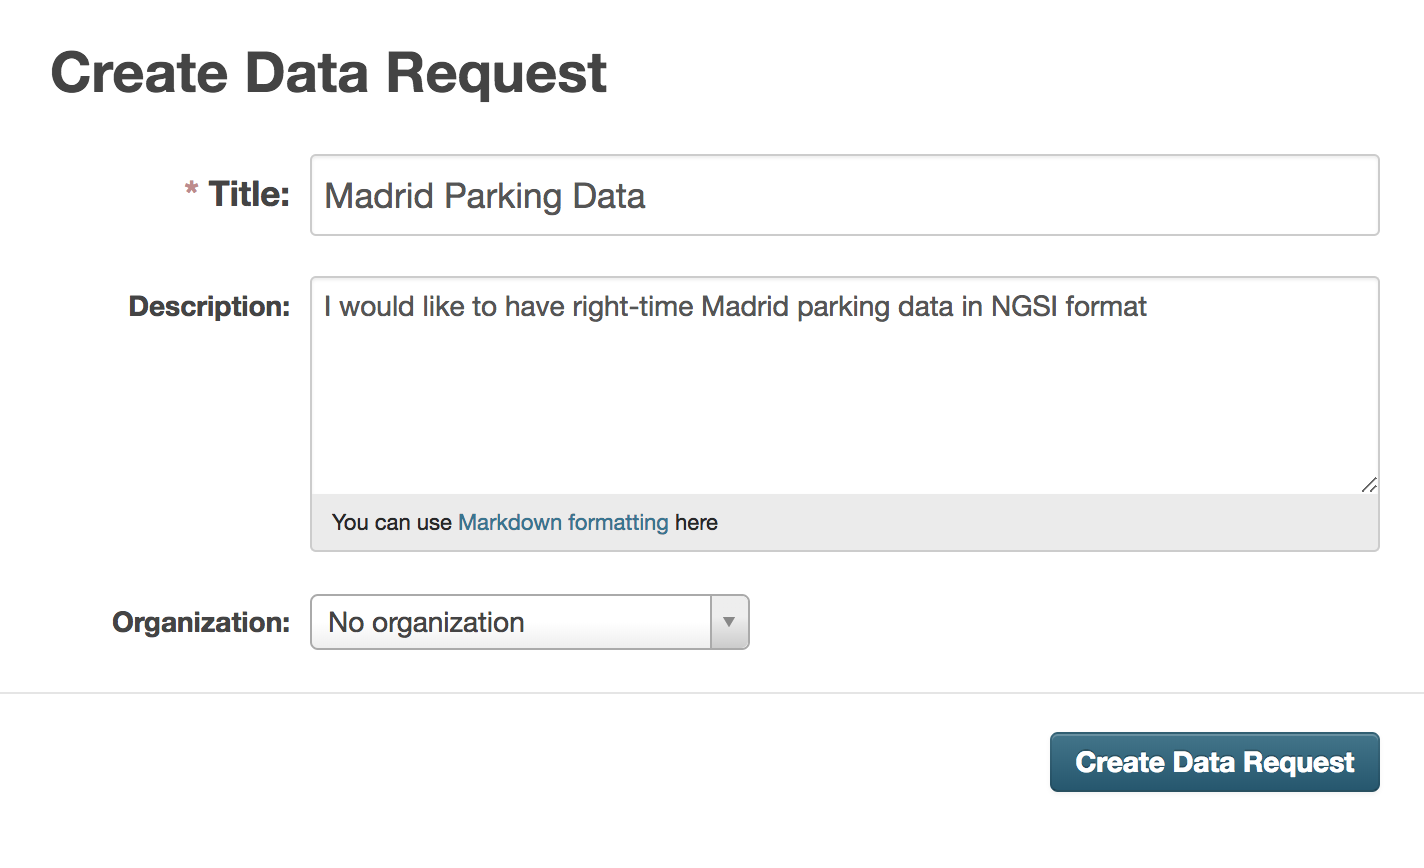Image resolution: width=1424 pixels, height=868 pixels.
Task: Click the word Data in Title field
Action: (609, 196)
